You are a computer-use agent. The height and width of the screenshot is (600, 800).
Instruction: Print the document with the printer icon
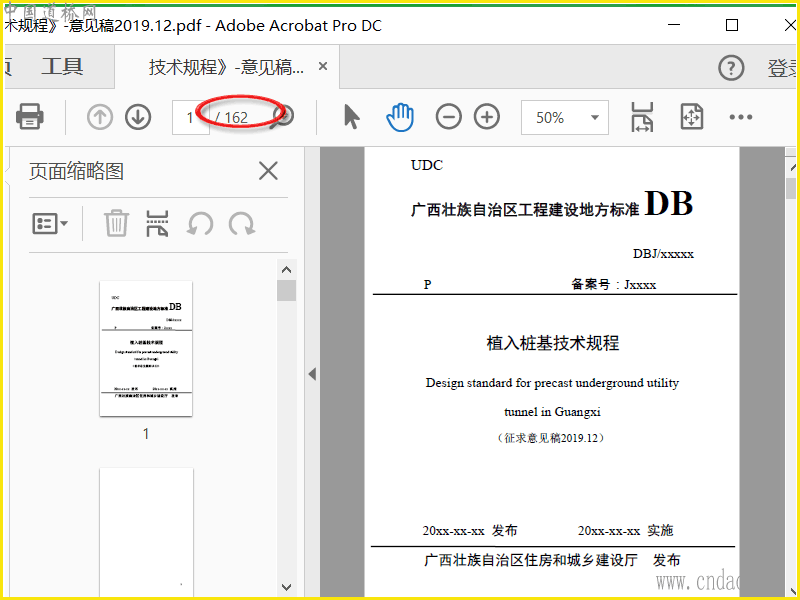click(30, 117)
